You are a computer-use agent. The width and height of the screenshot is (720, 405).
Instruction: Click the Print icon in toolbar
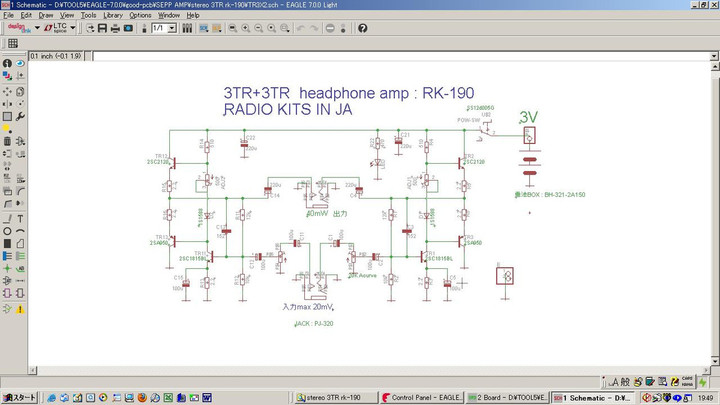tap(116, 28)
